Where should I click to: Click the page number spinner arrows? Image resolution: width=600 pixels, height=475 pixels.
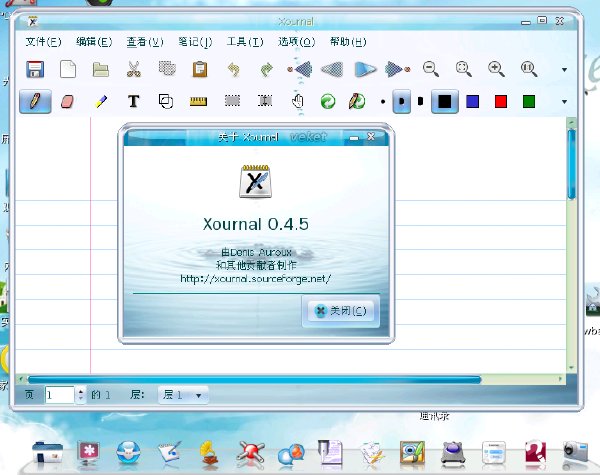(x=80, y=395)
